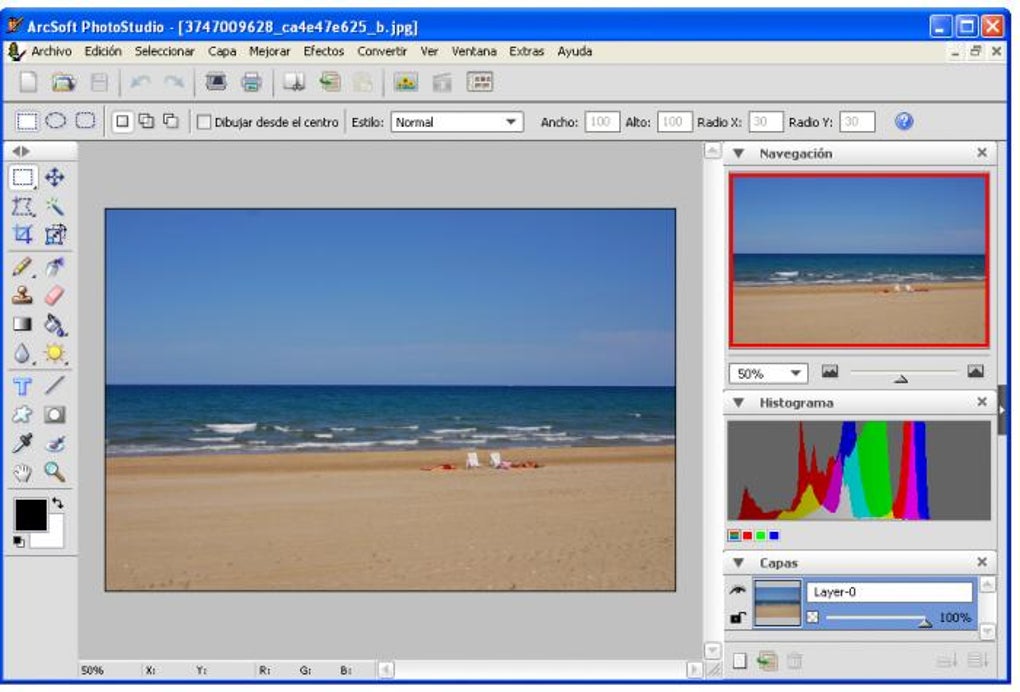Select the Text tool
Viewport: 1020px width, 692px height.
pos(23,385)
